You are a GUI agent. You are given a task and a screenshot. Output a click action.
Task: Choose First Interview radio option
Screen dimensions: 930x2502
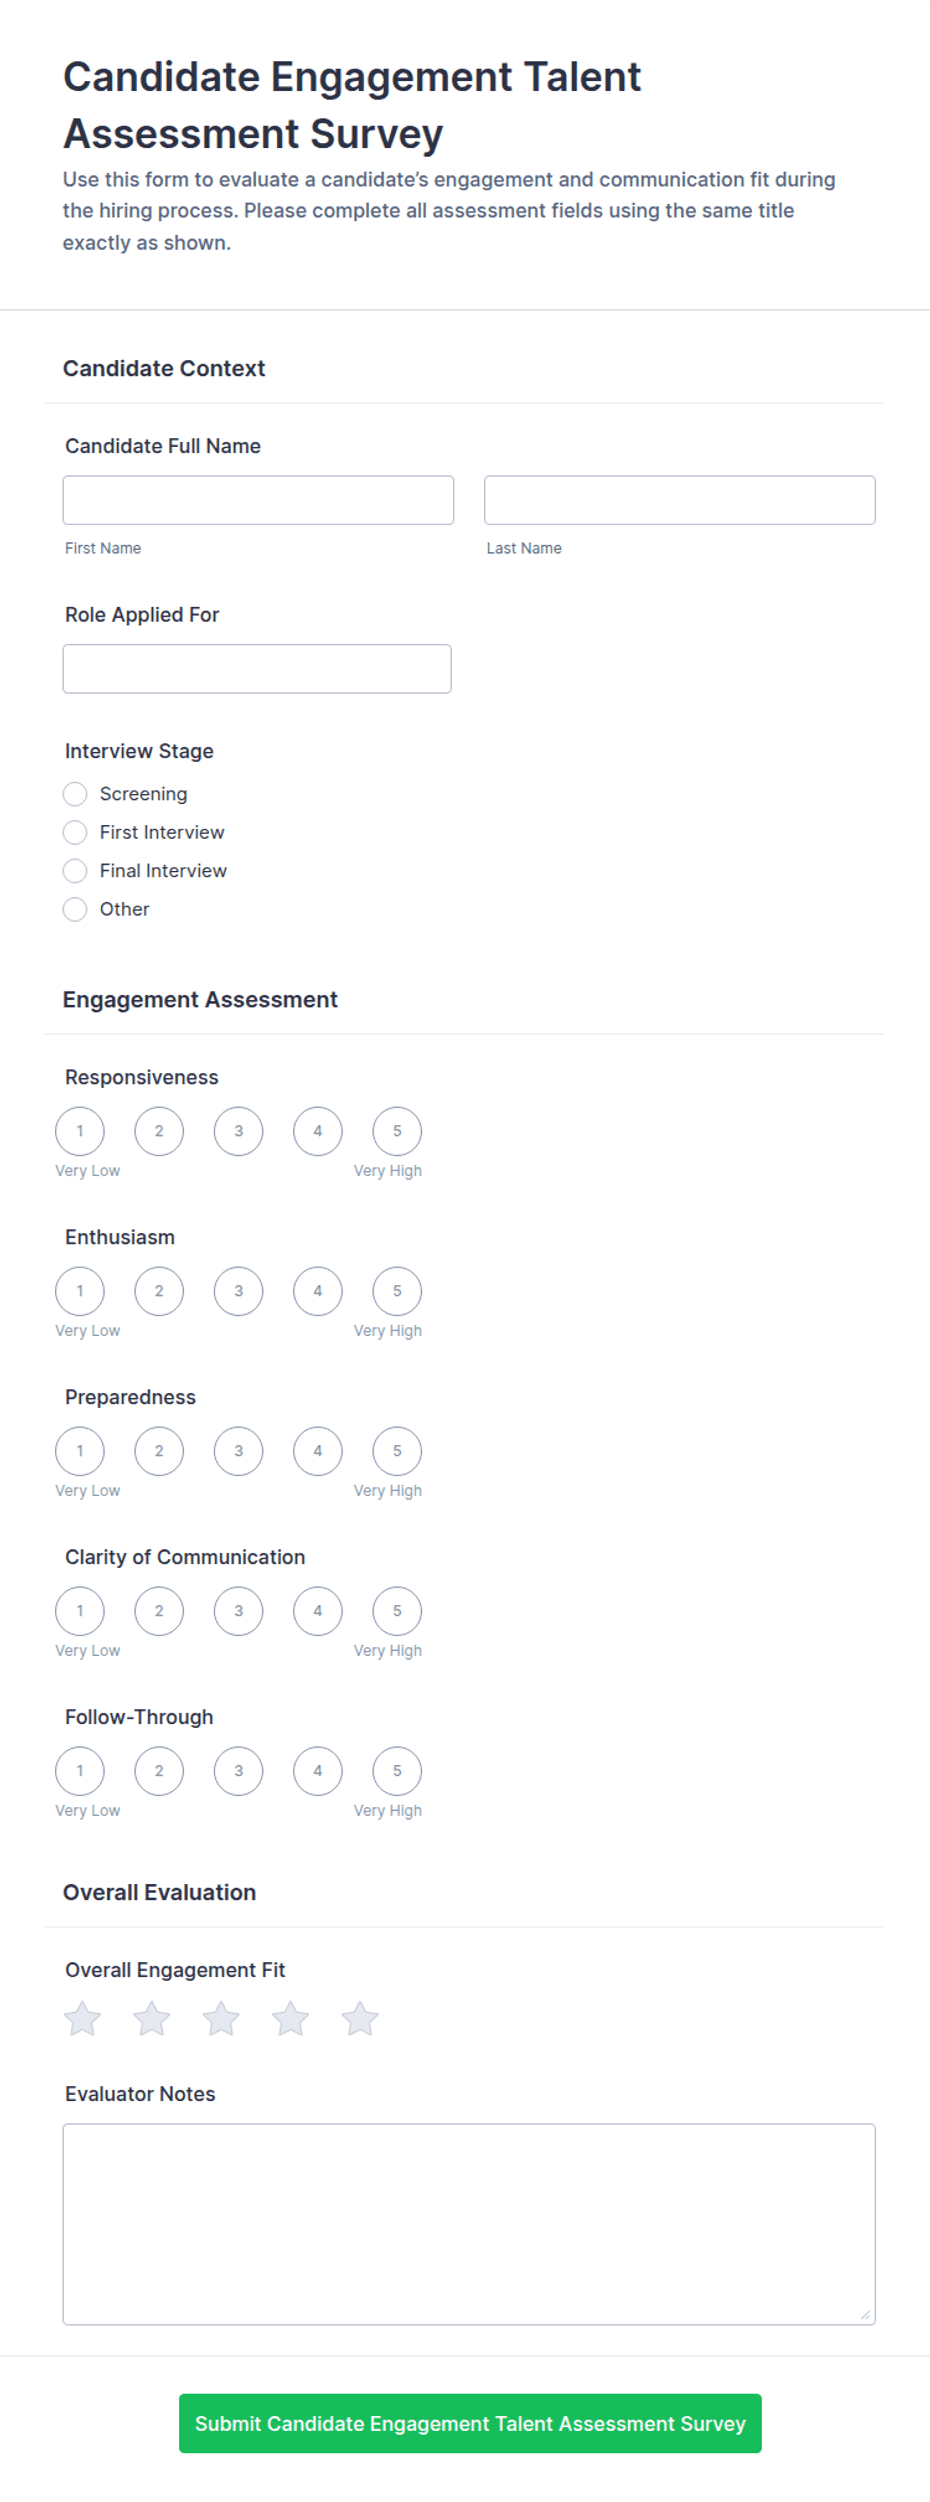(75, 832)
